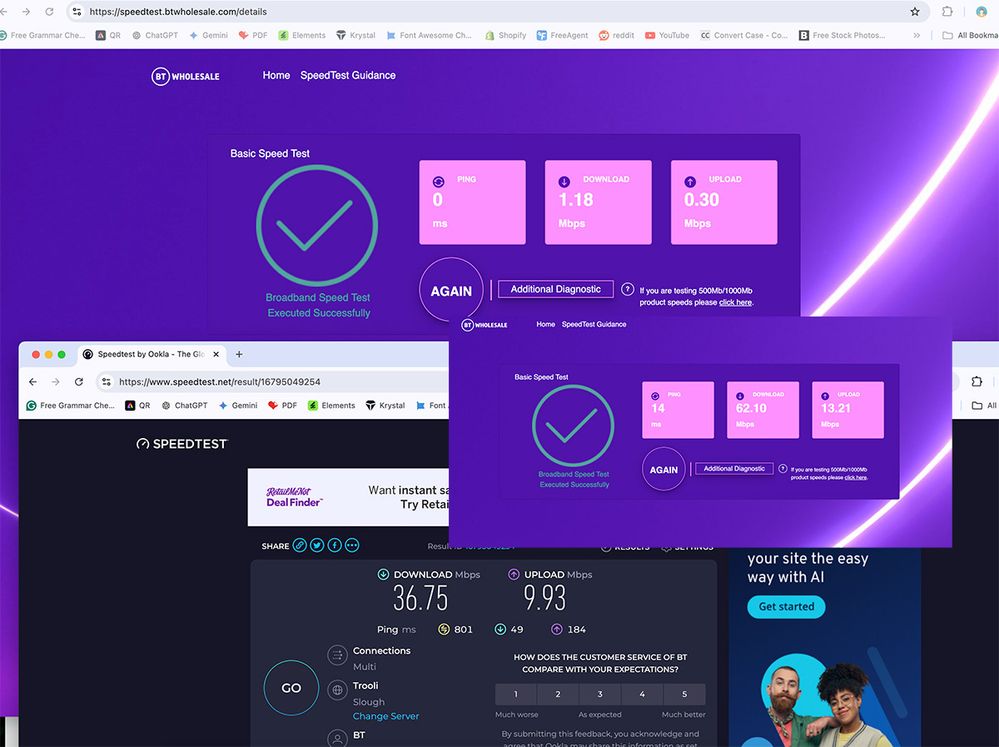The height and width of the screenshot is (747, 999).
Task: Select rating 3 As expected
Action: (600, 694)
